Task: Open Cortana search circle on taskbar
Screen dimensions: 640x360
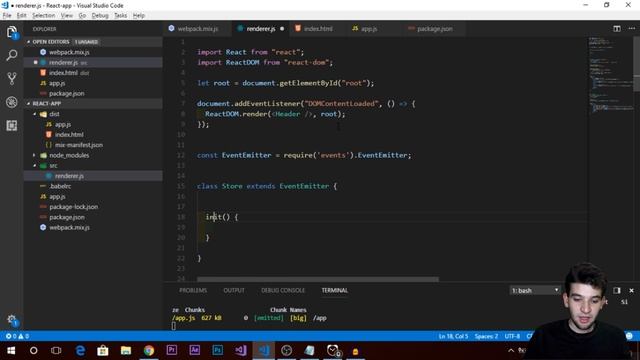Action: [x=33, y=351]
